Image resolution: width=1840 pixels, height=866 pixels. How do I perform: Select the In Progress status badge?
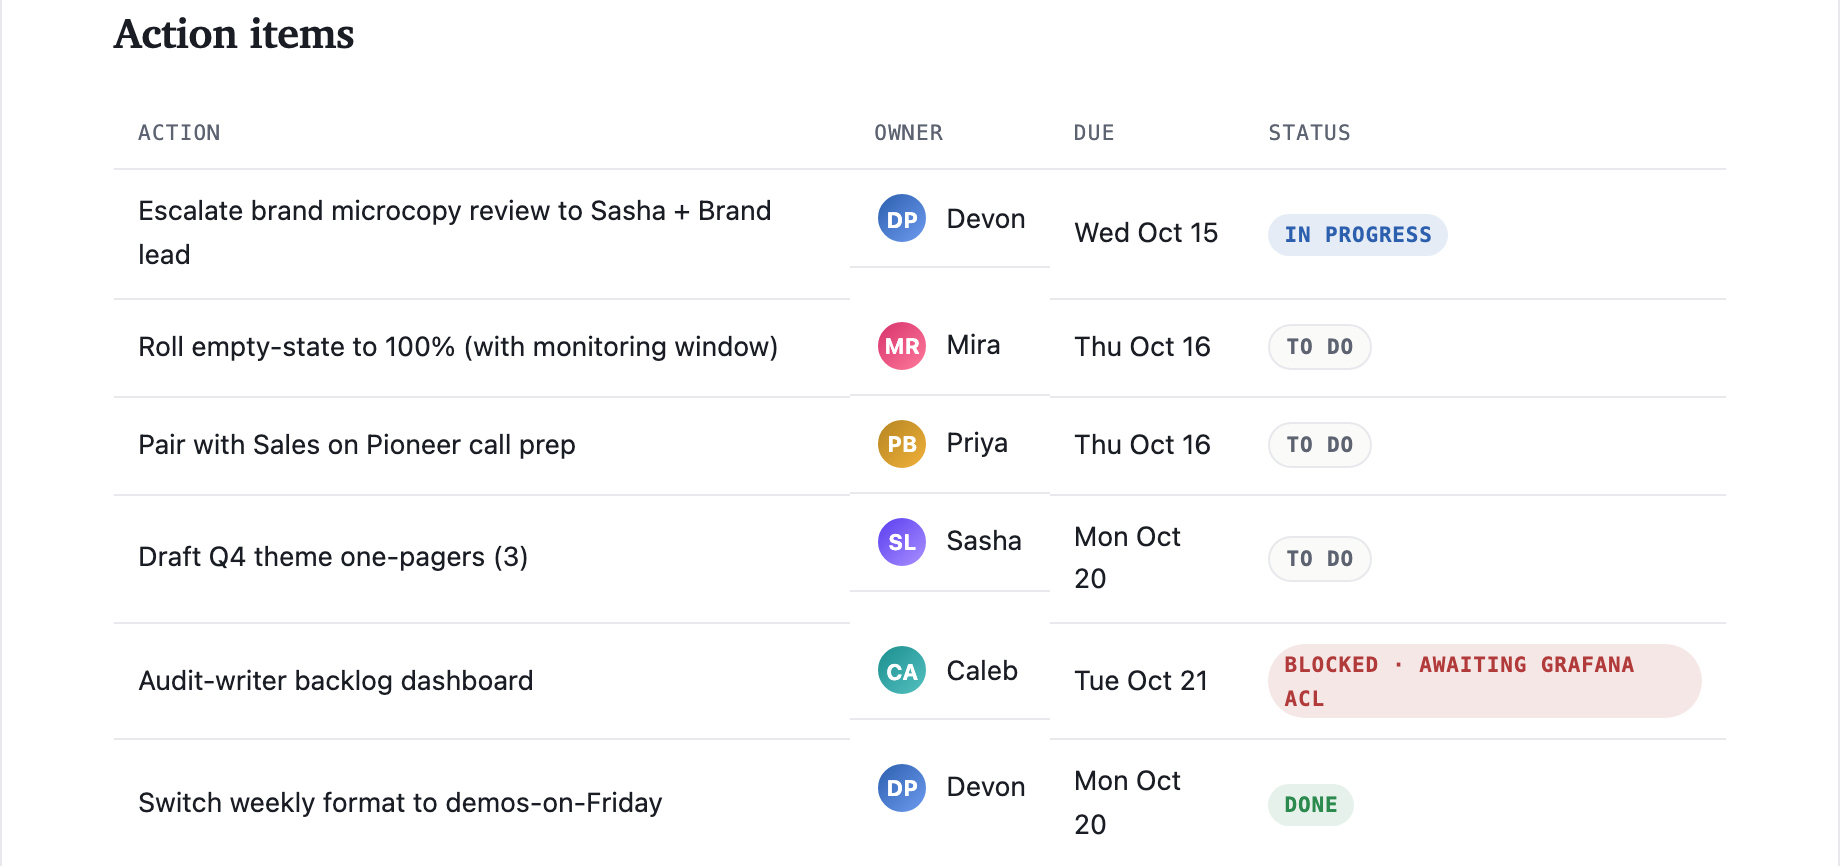click(1357, 235)
